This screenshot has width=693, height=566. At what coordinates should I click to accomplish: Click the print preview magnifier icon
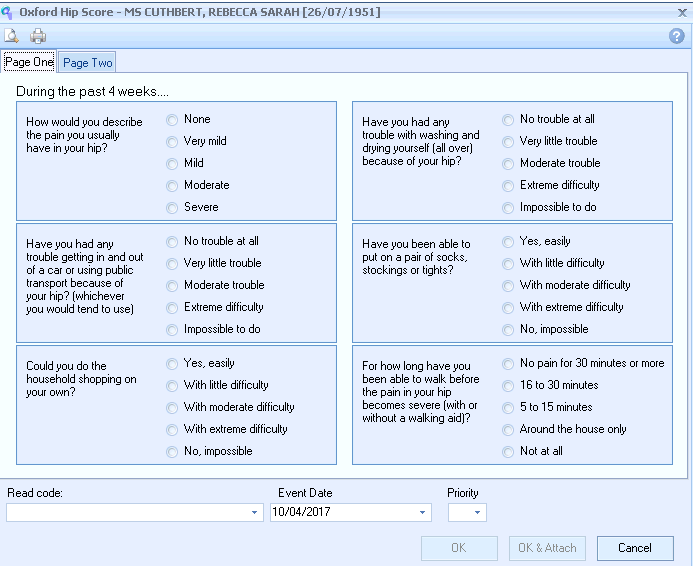coord(12,36)
